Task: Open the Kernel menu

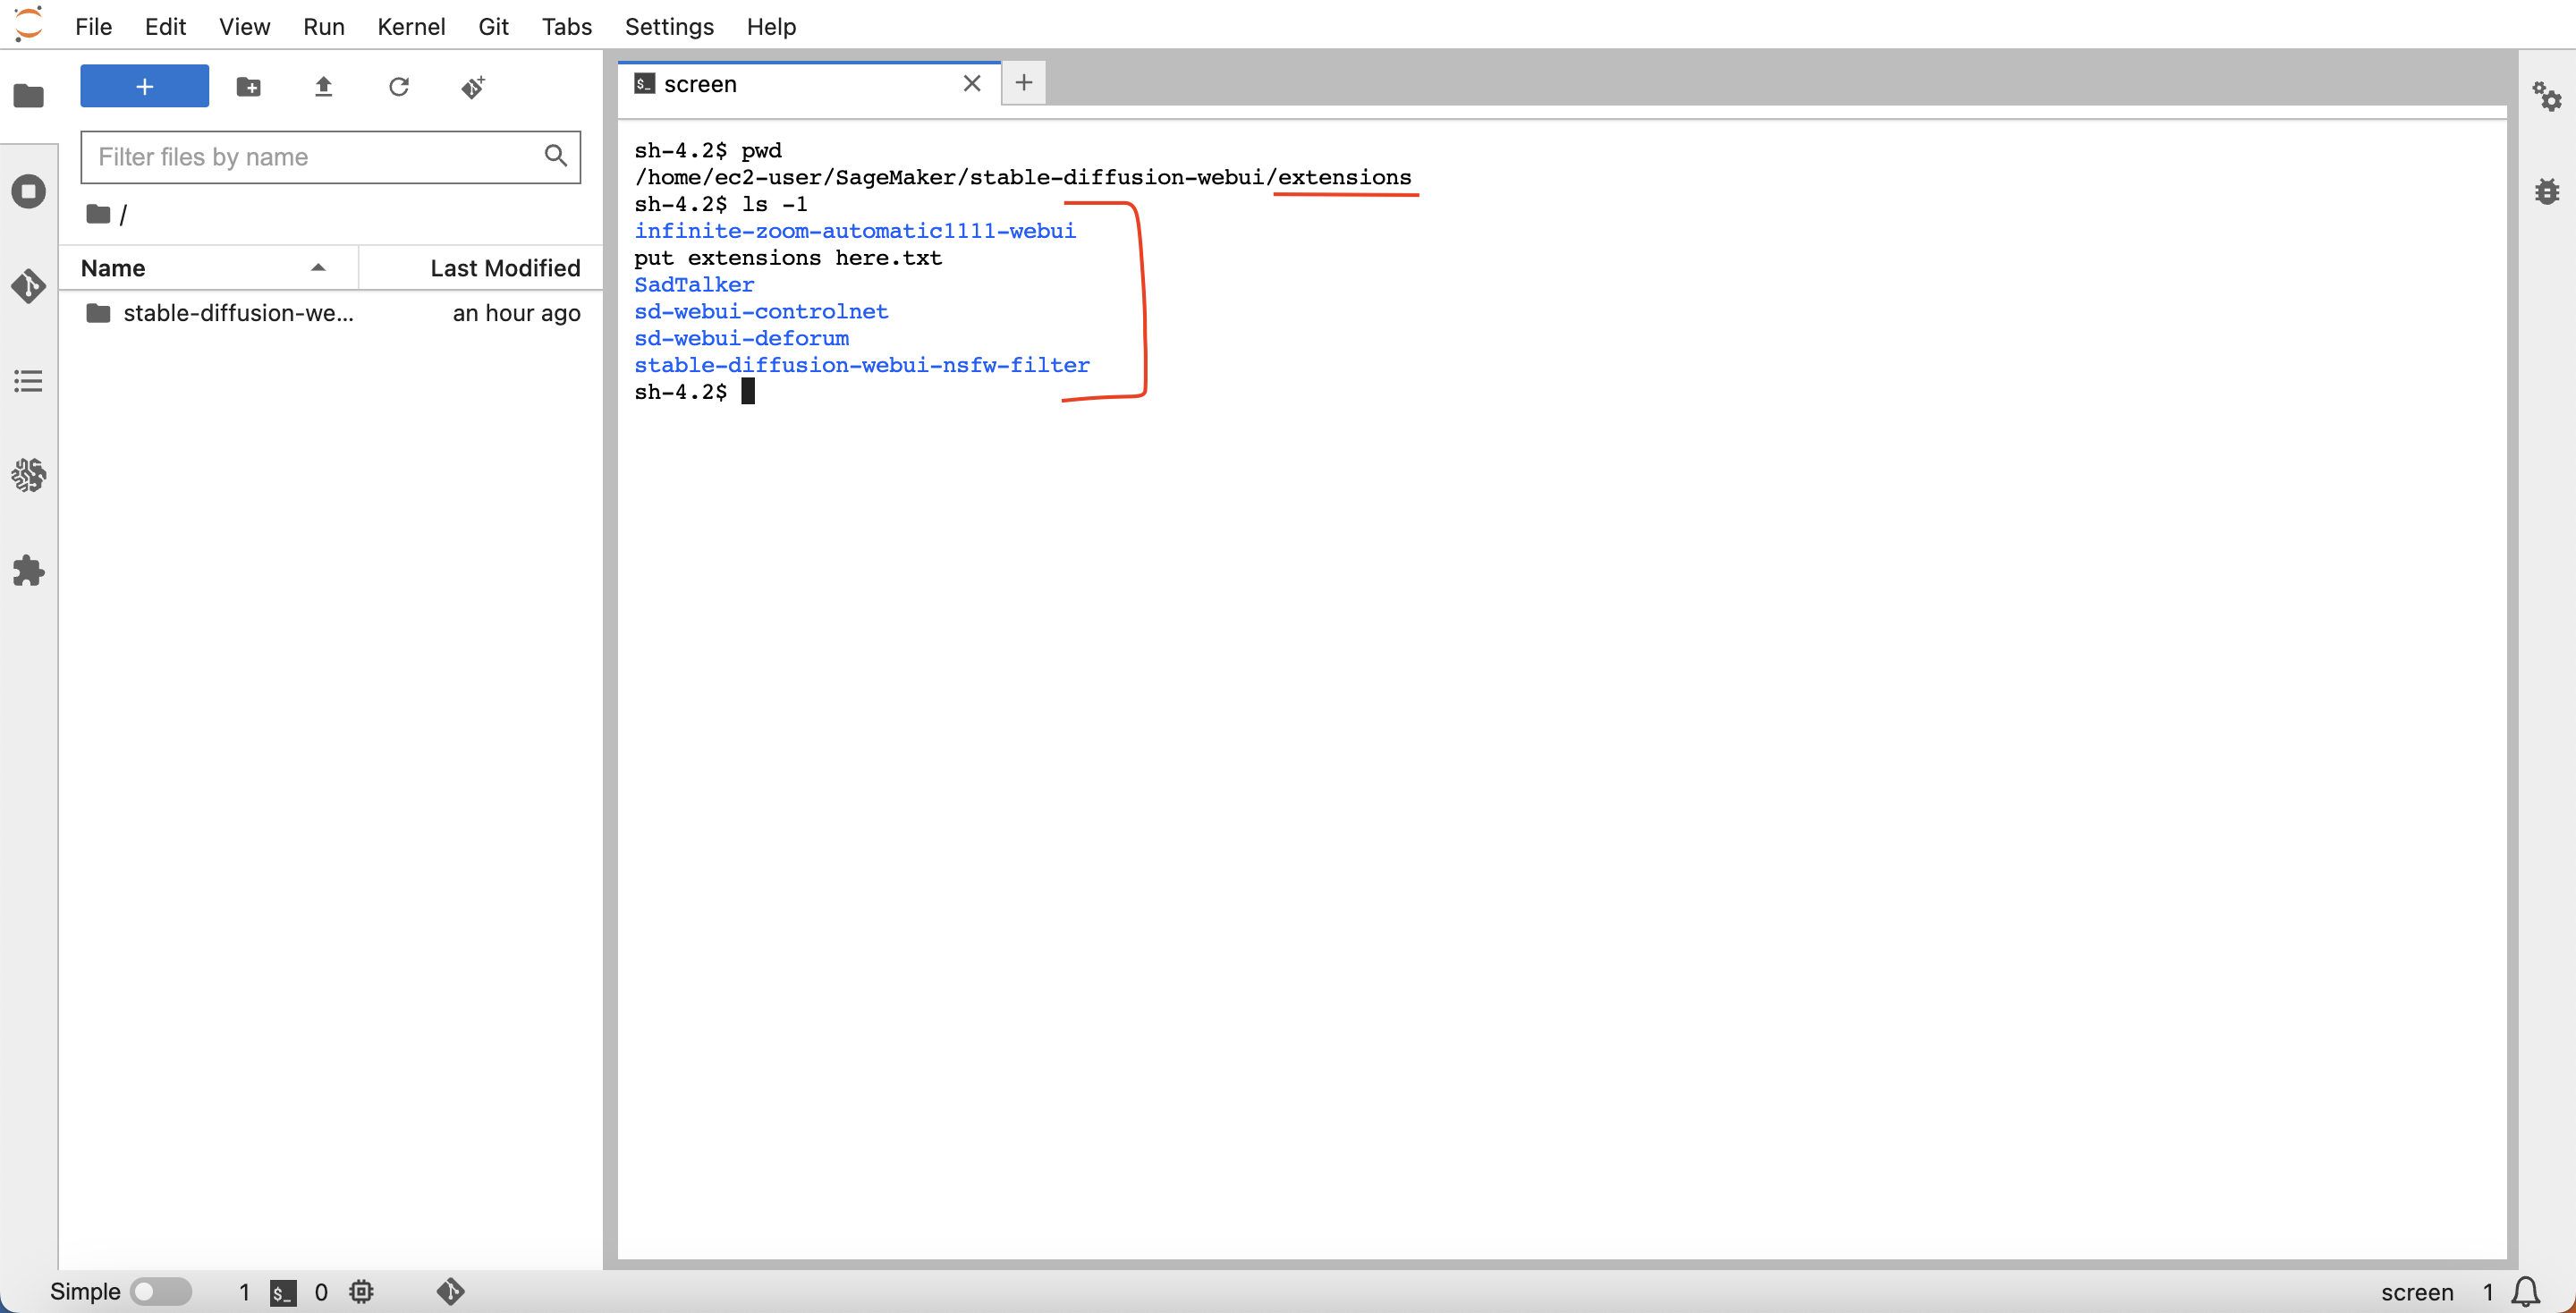Action: click(410, 26)
